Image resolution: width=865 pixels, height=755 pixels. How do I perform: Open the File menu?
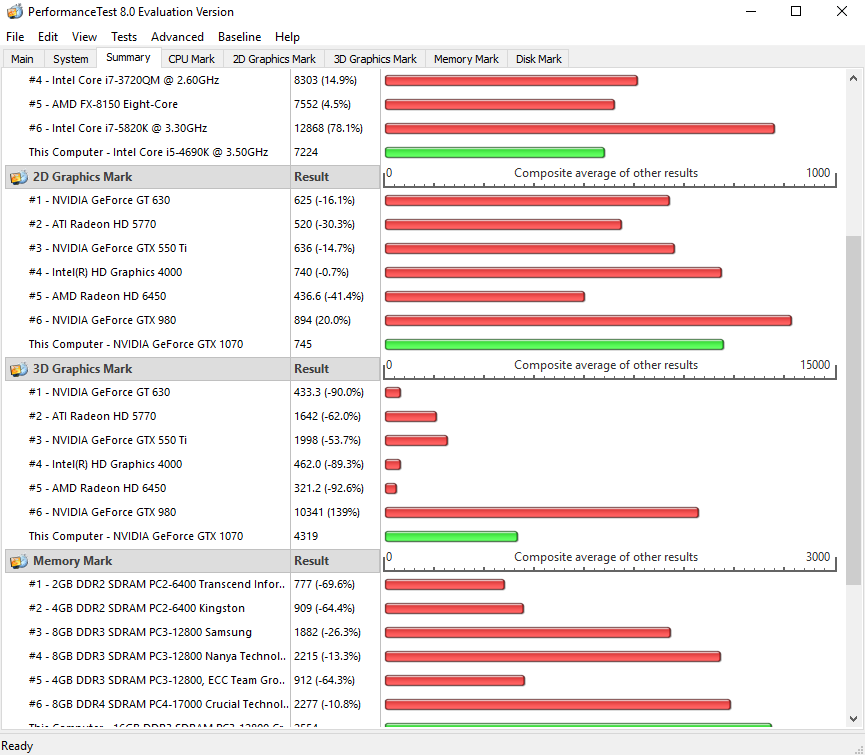pyautogui.click(x=15, y=37)
